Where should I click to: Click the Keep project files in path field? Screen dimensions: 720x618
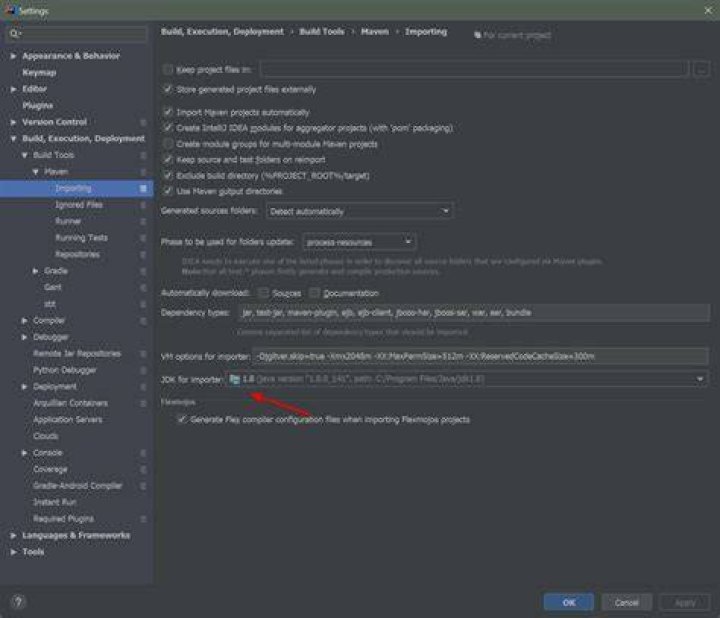474,69
